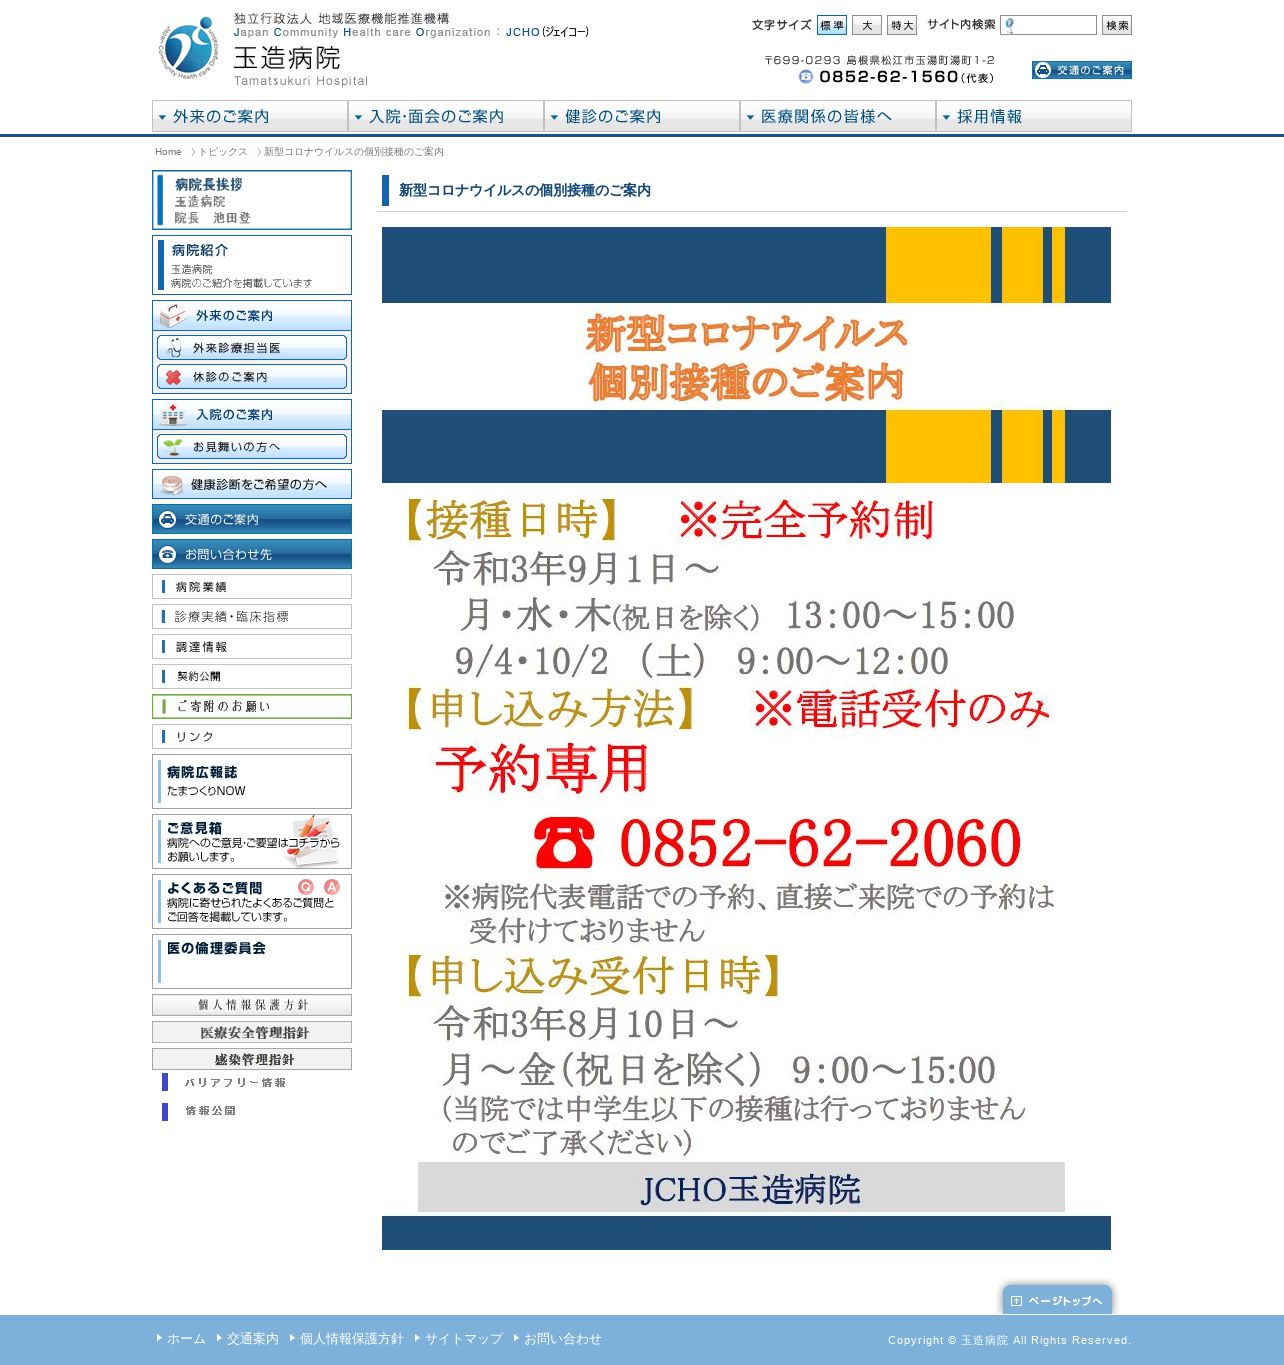Click dropdown arrow beside 外来のご案内 nav

point(162,117)
